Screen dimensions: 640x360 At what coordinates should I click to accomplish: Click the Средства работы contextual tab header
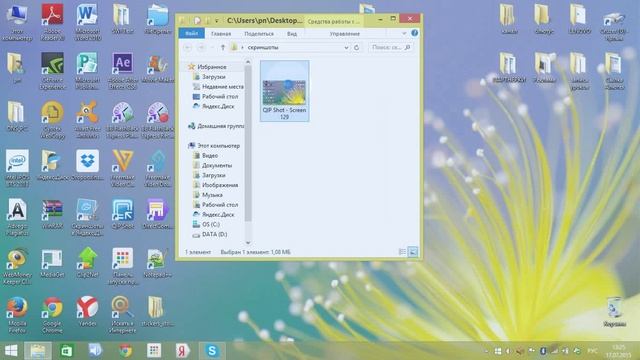pos(333,21)
